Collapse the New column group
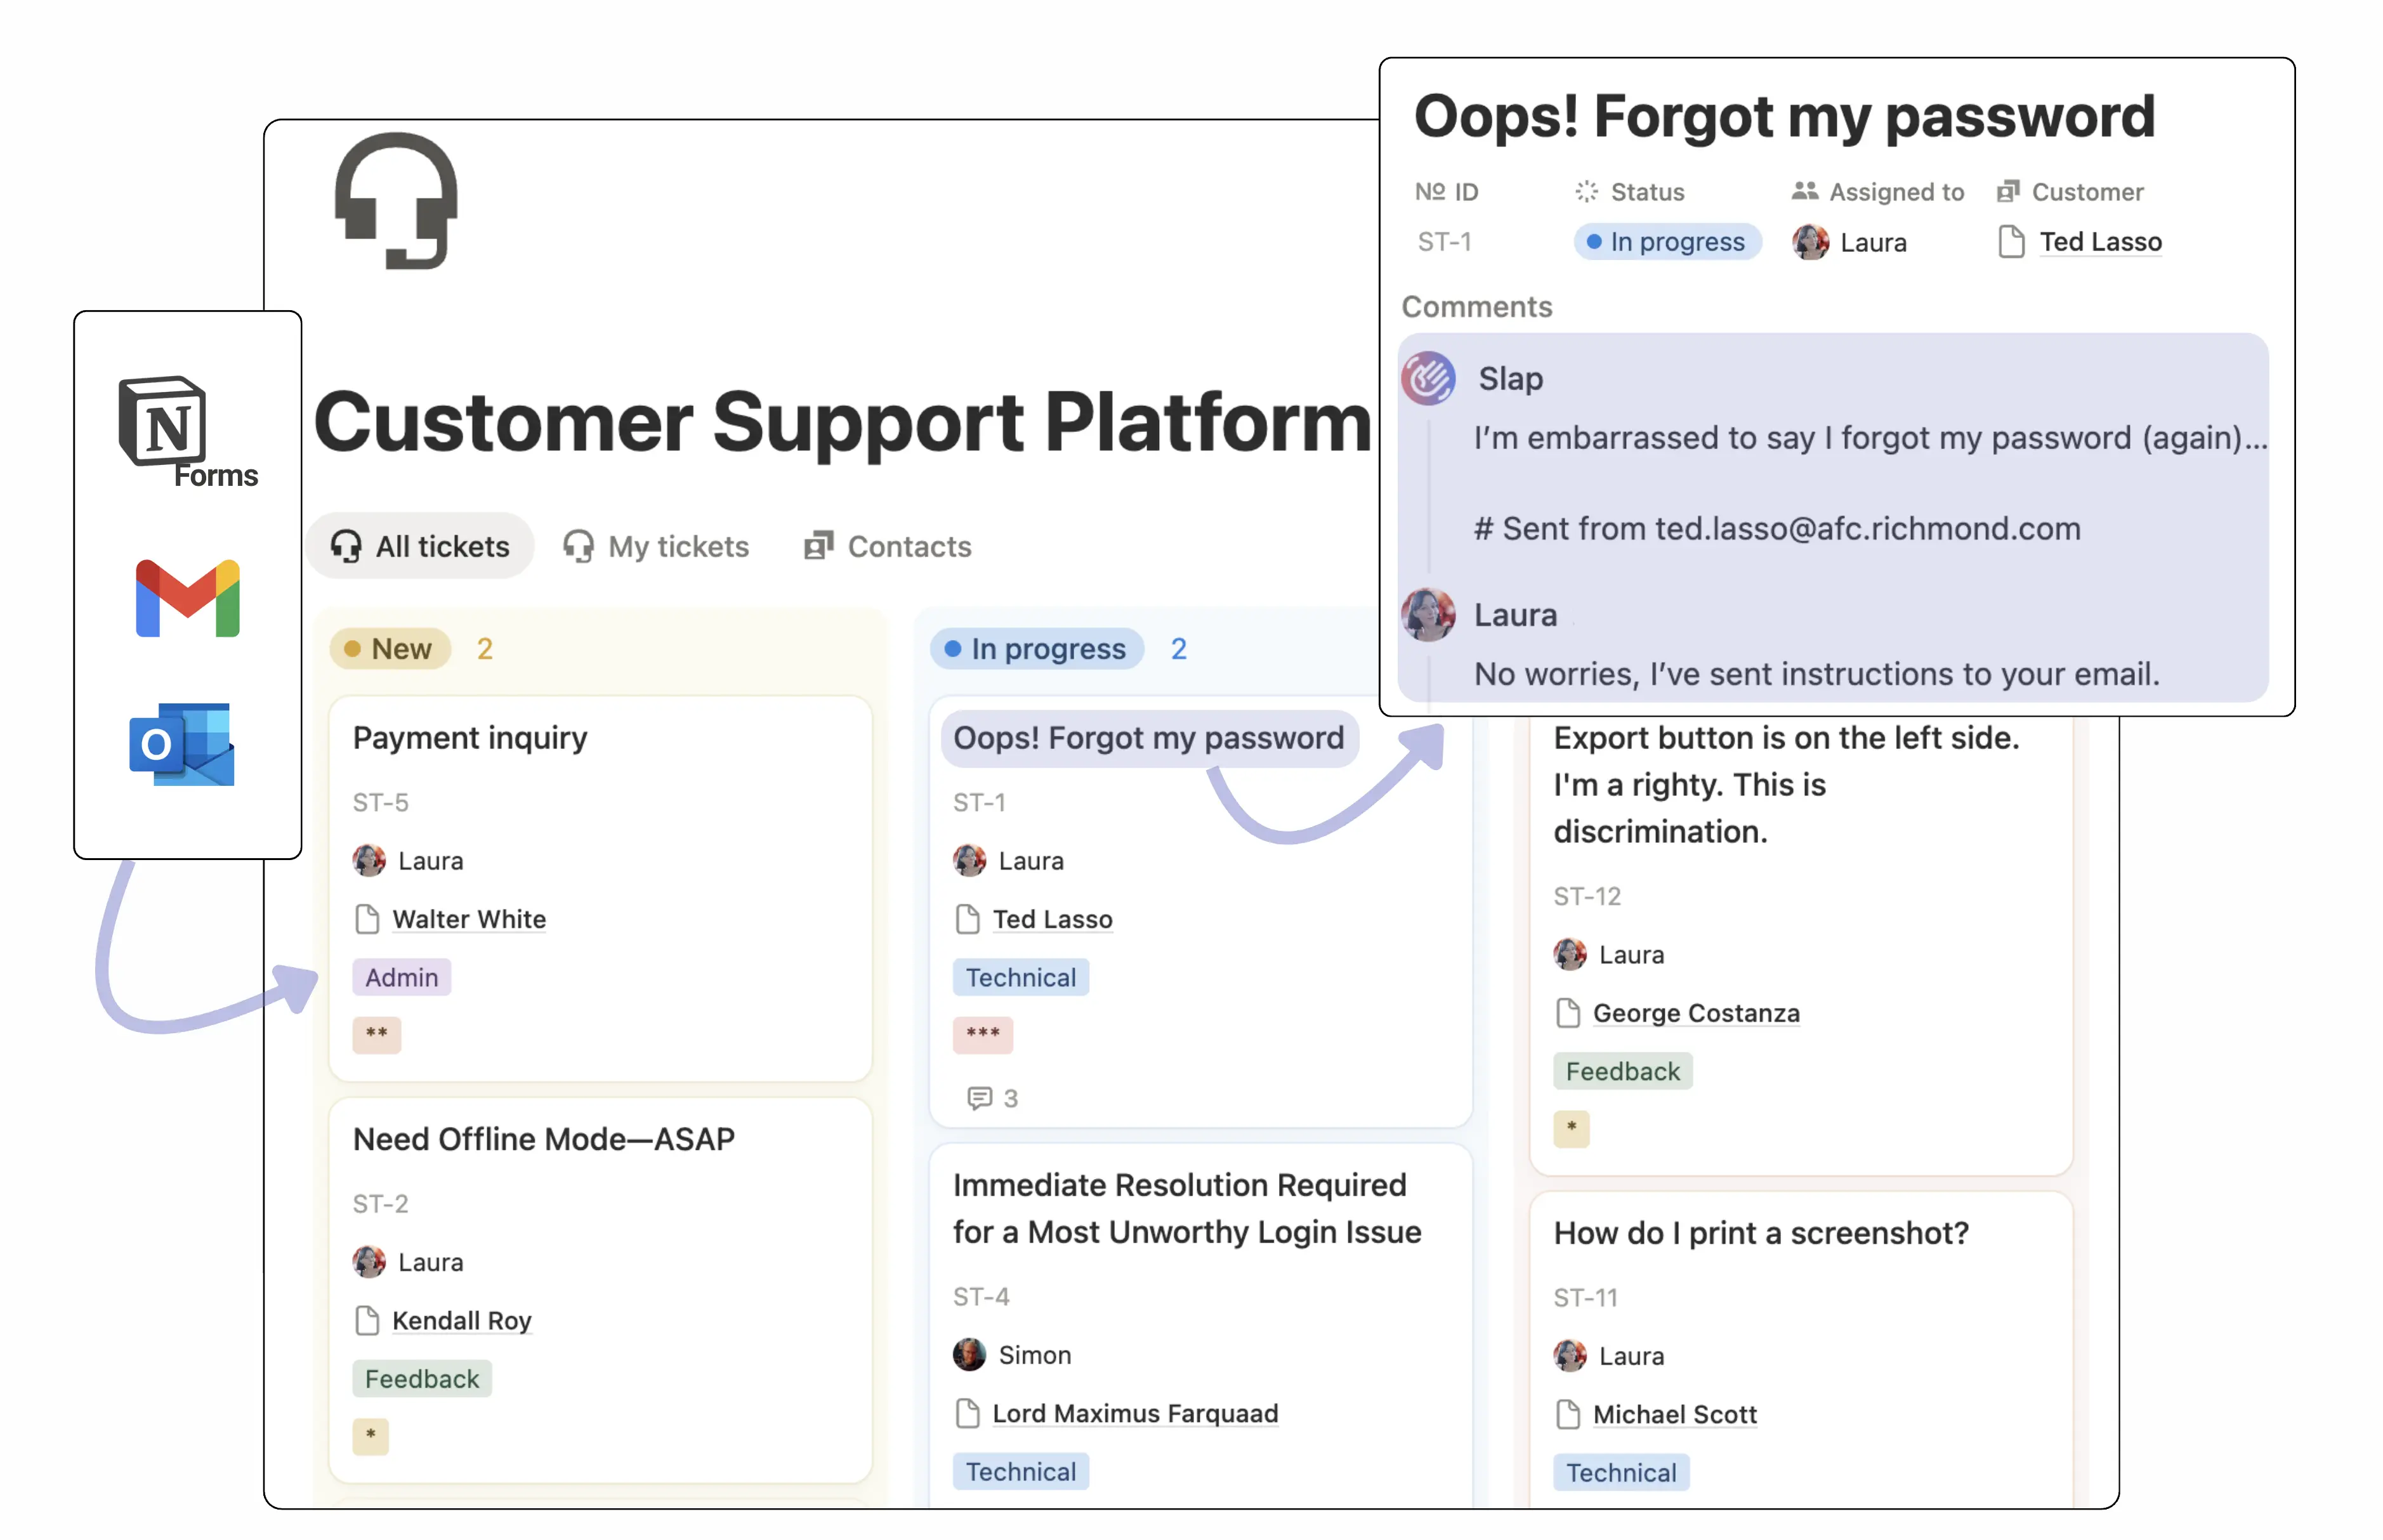This screenshot has width=2383, height=1540. (390, 648)
